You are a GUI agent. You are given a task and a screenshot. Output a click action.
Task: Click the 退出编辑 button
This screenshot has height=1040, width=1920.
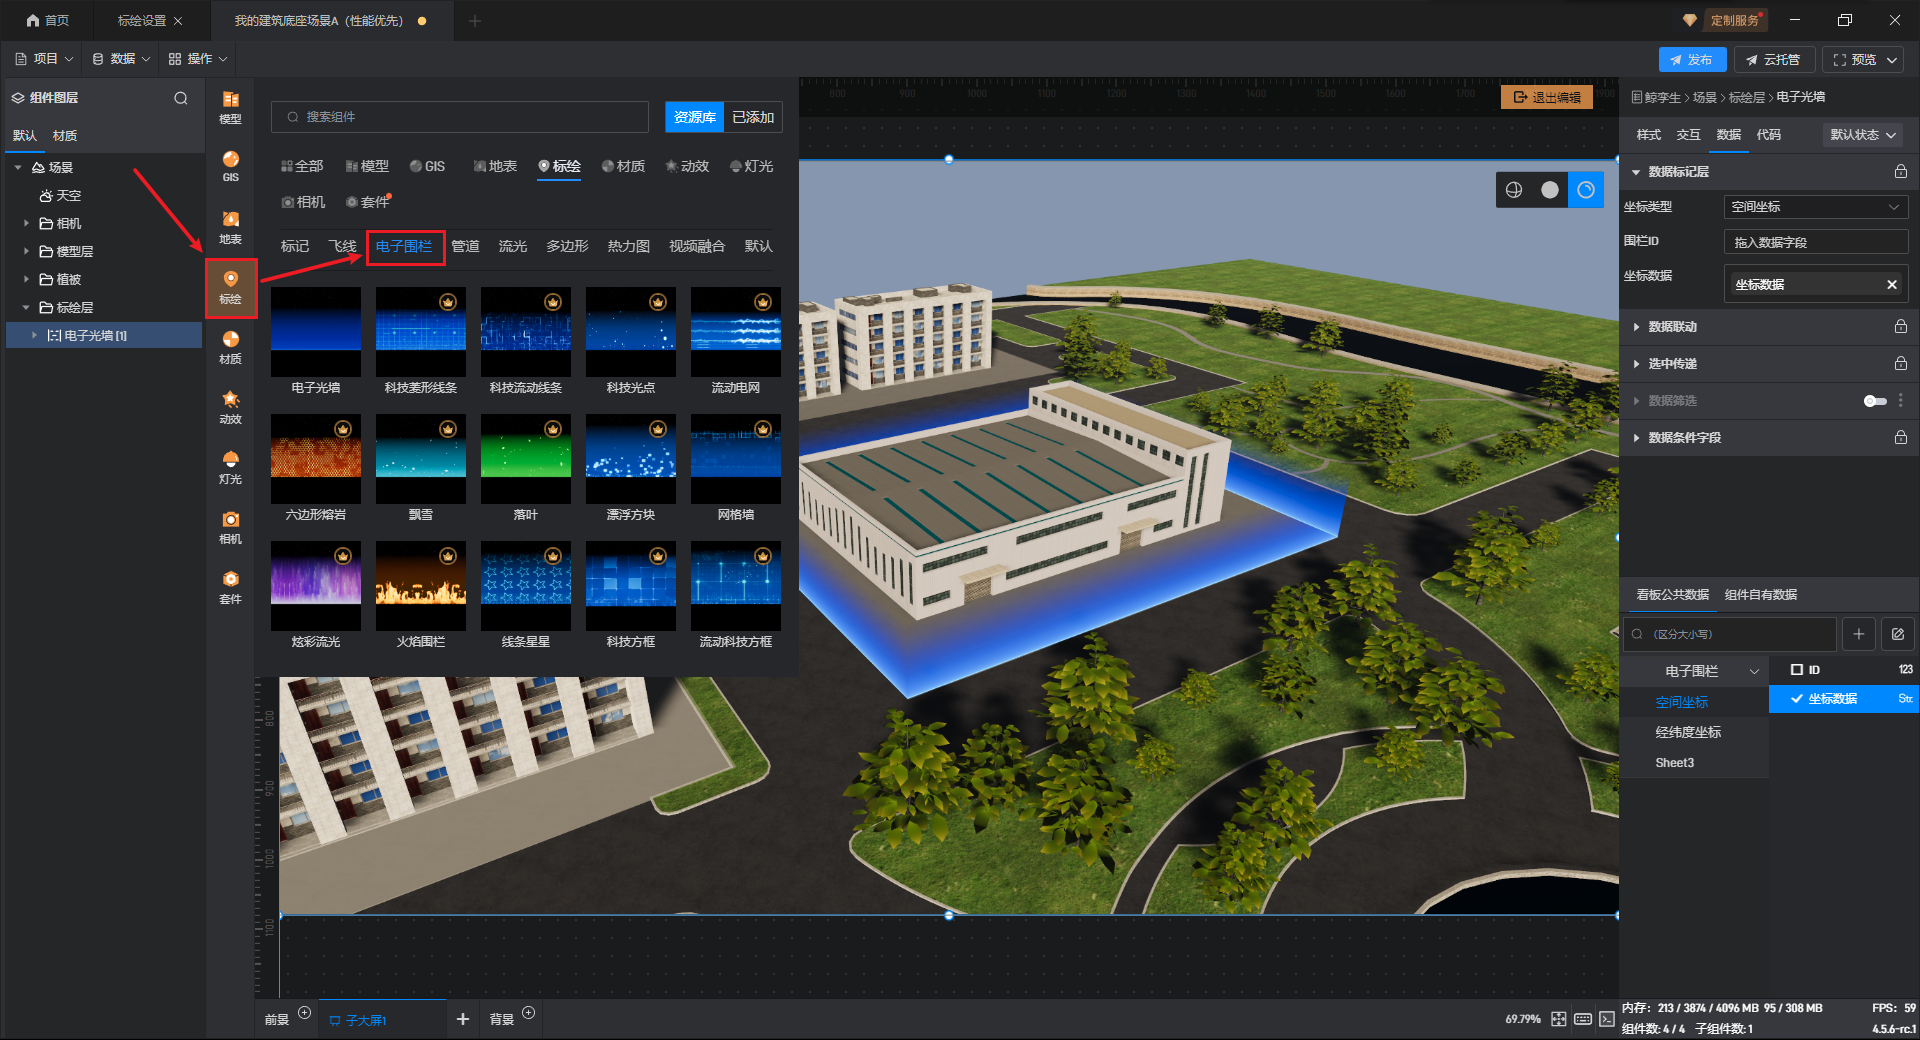pos(1546,97)
